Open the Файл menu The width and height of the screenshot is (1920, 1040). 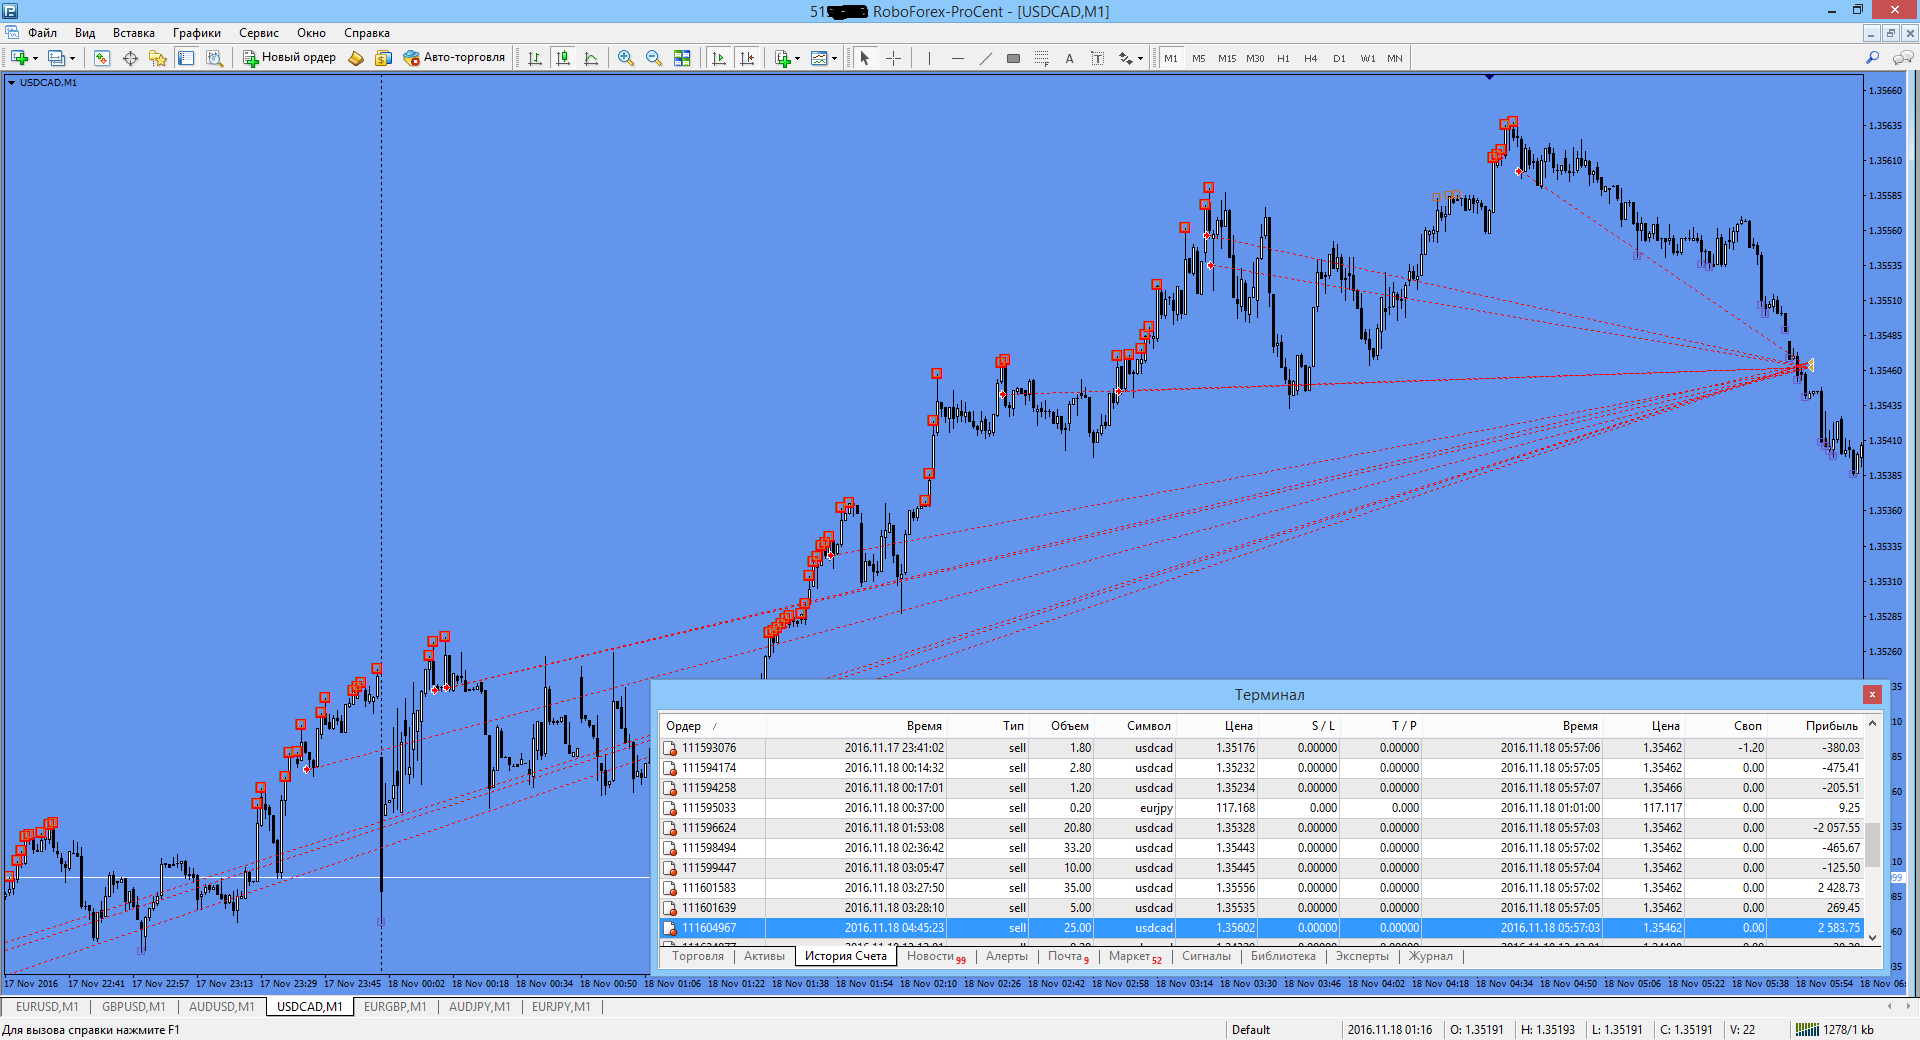pyautogui.click(x=42, y=33)
